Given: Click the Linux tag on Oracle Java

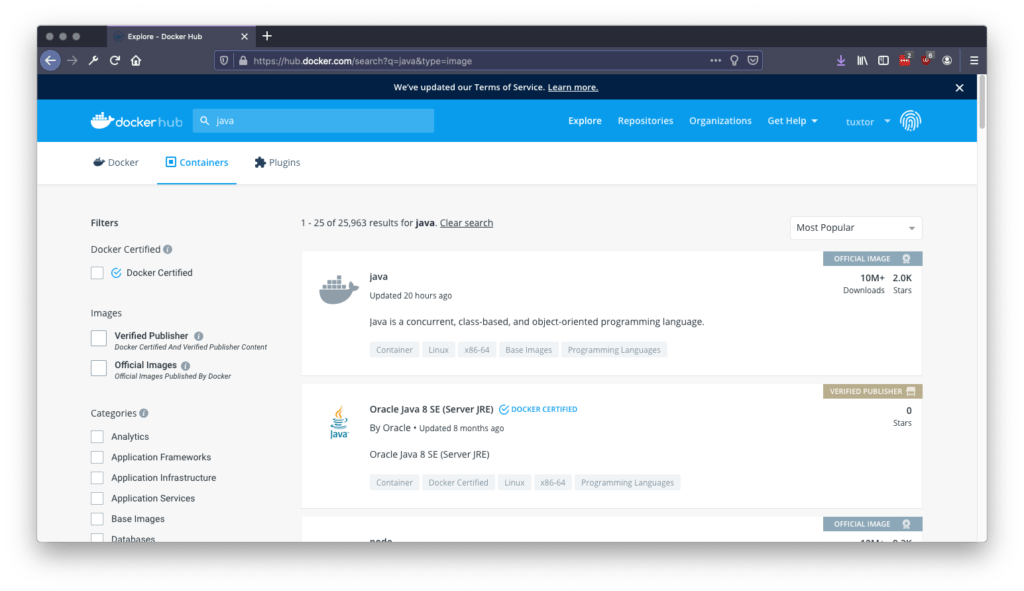Looking at the screenshot, I should click(514, 483).
